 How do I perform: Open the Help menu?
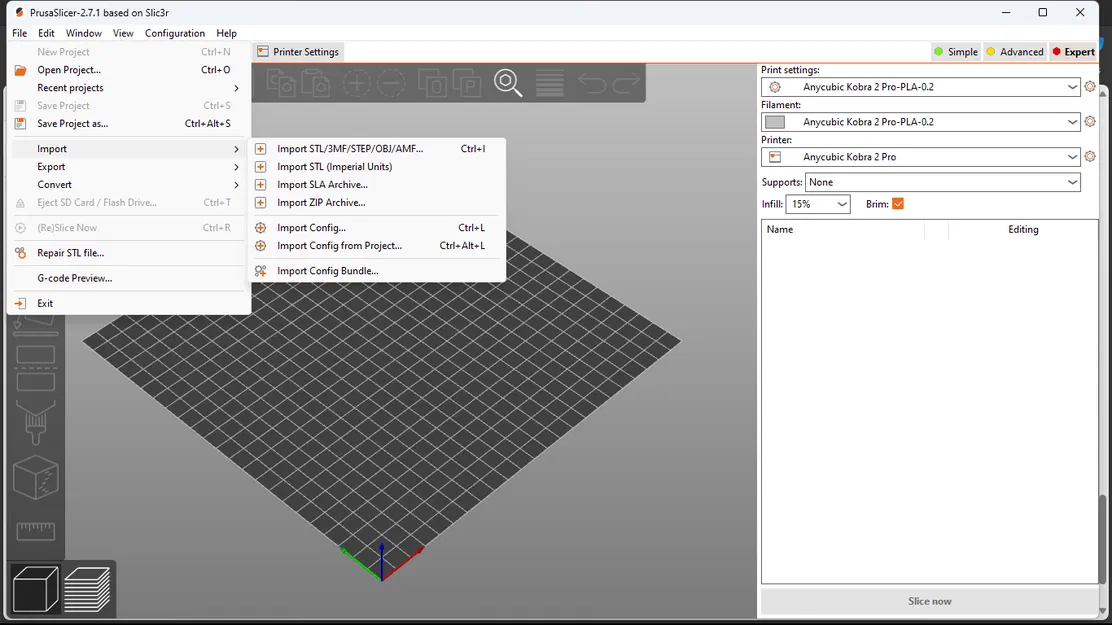pos(226,33)
